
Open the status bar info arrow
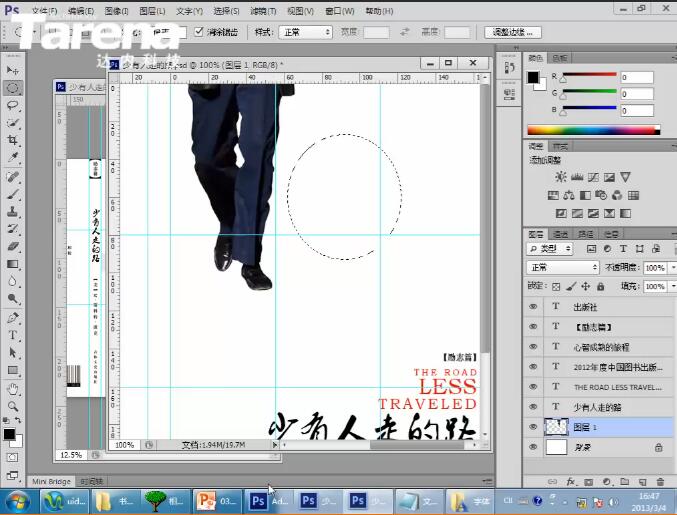click(275, 445)
